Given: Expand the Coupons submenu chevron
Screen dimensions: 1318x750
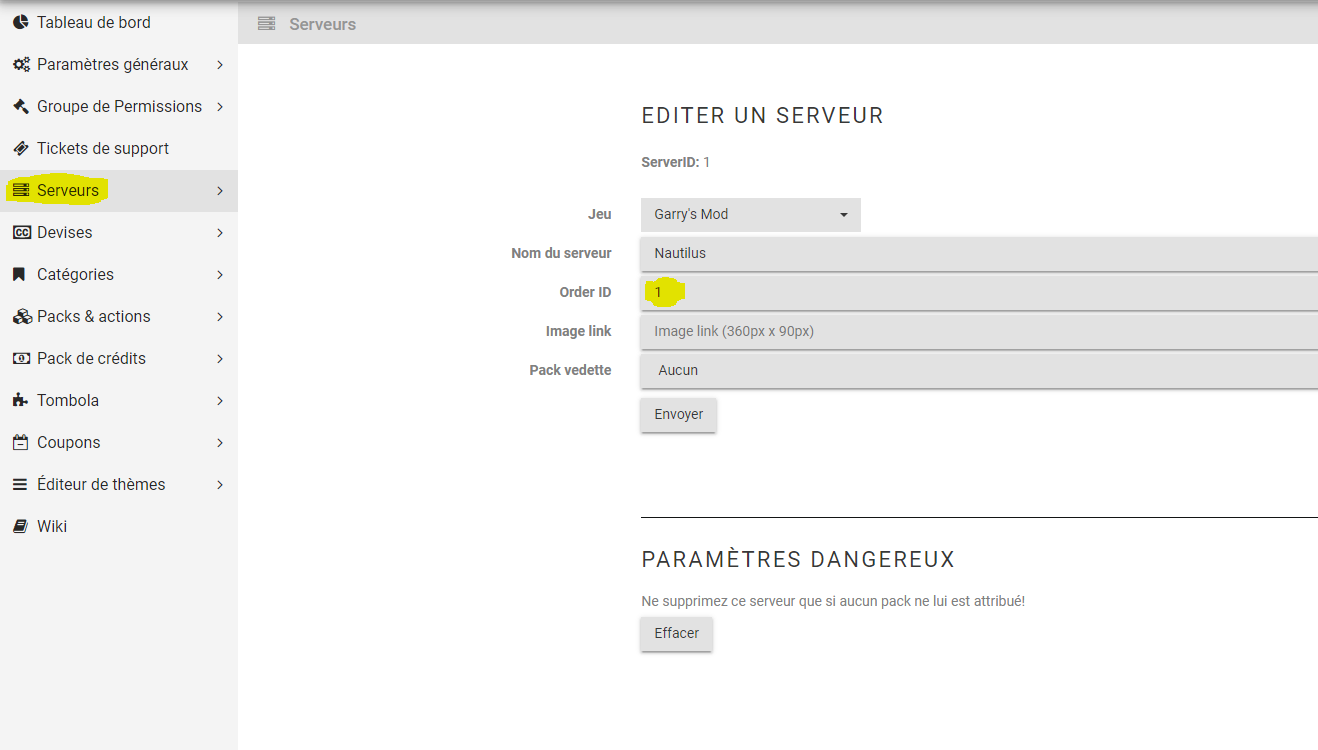Looking at the screenshot, I should coord(220,442).
